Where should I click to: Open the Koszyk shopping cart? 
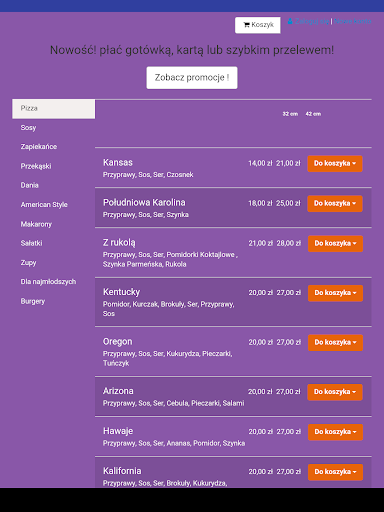(258, 25)
